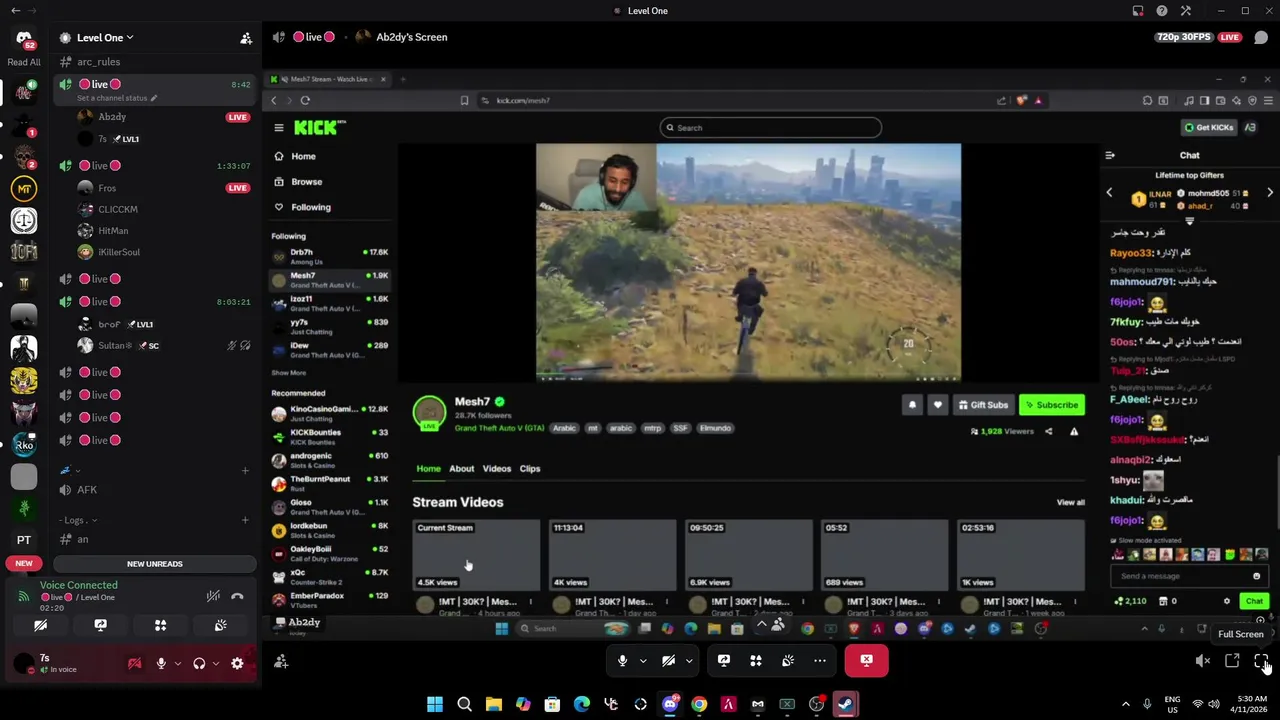Open more options ellipsis on control bar
Viewport: 1280px width, 720px height.
(x=820, y=660)
